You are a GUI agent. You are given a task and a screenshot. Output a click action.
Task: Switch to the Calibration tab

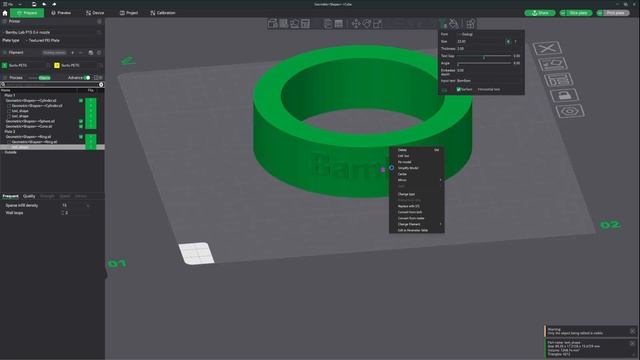pyautogui.click(x=162, y=13)
